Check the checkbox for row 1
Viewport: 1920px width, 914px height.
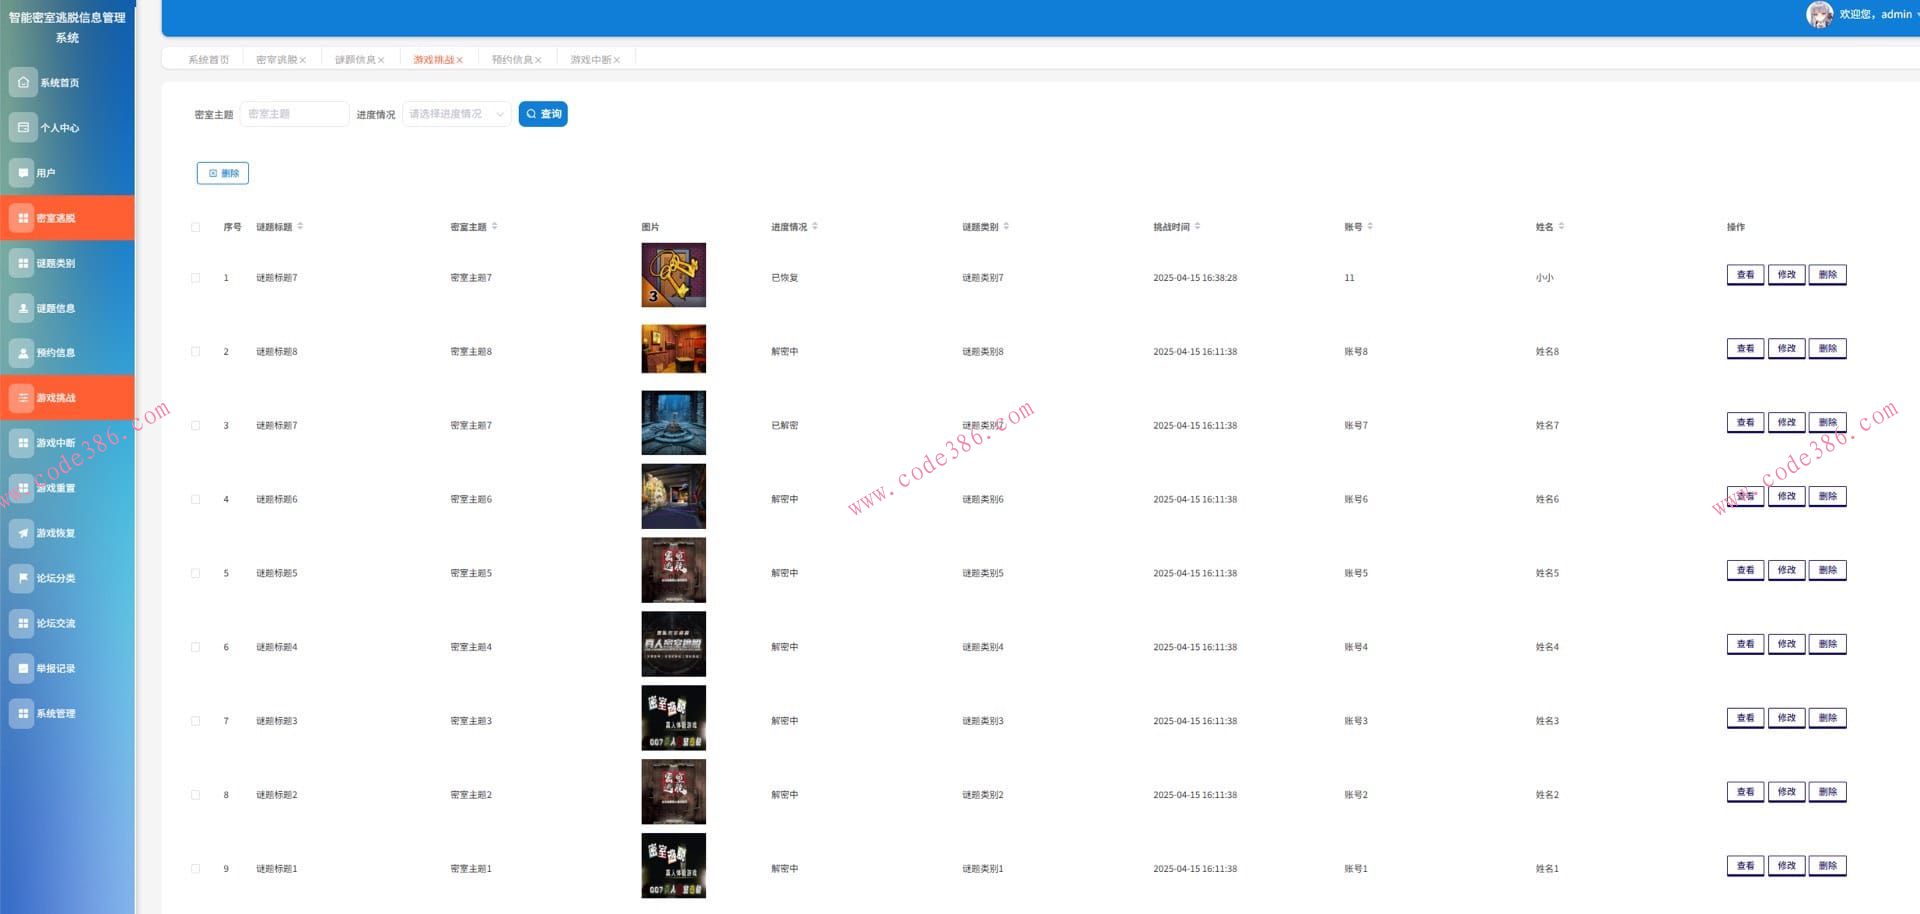(x=195, y=278)
